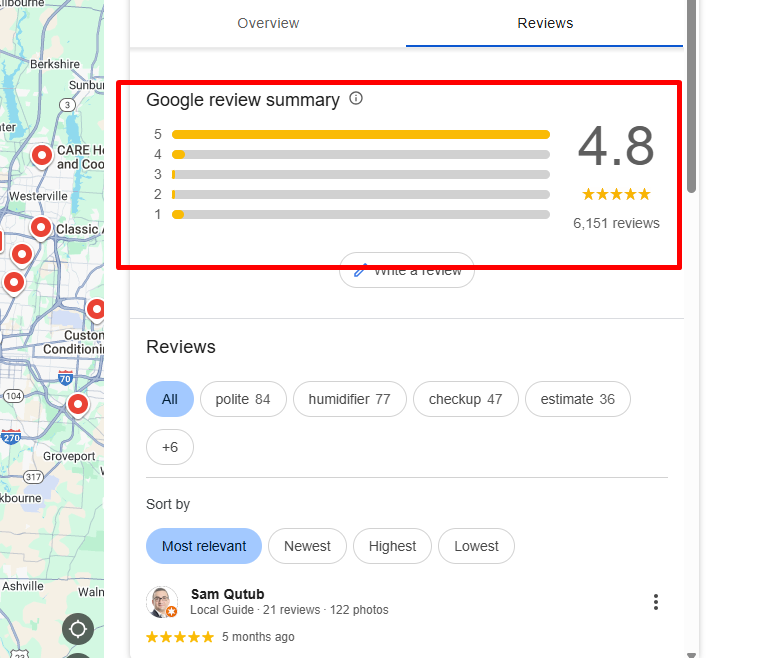The width and height of the screenshot is (759, 658).
Task: Click the 5-star rating bar
Action: point(360,134)
